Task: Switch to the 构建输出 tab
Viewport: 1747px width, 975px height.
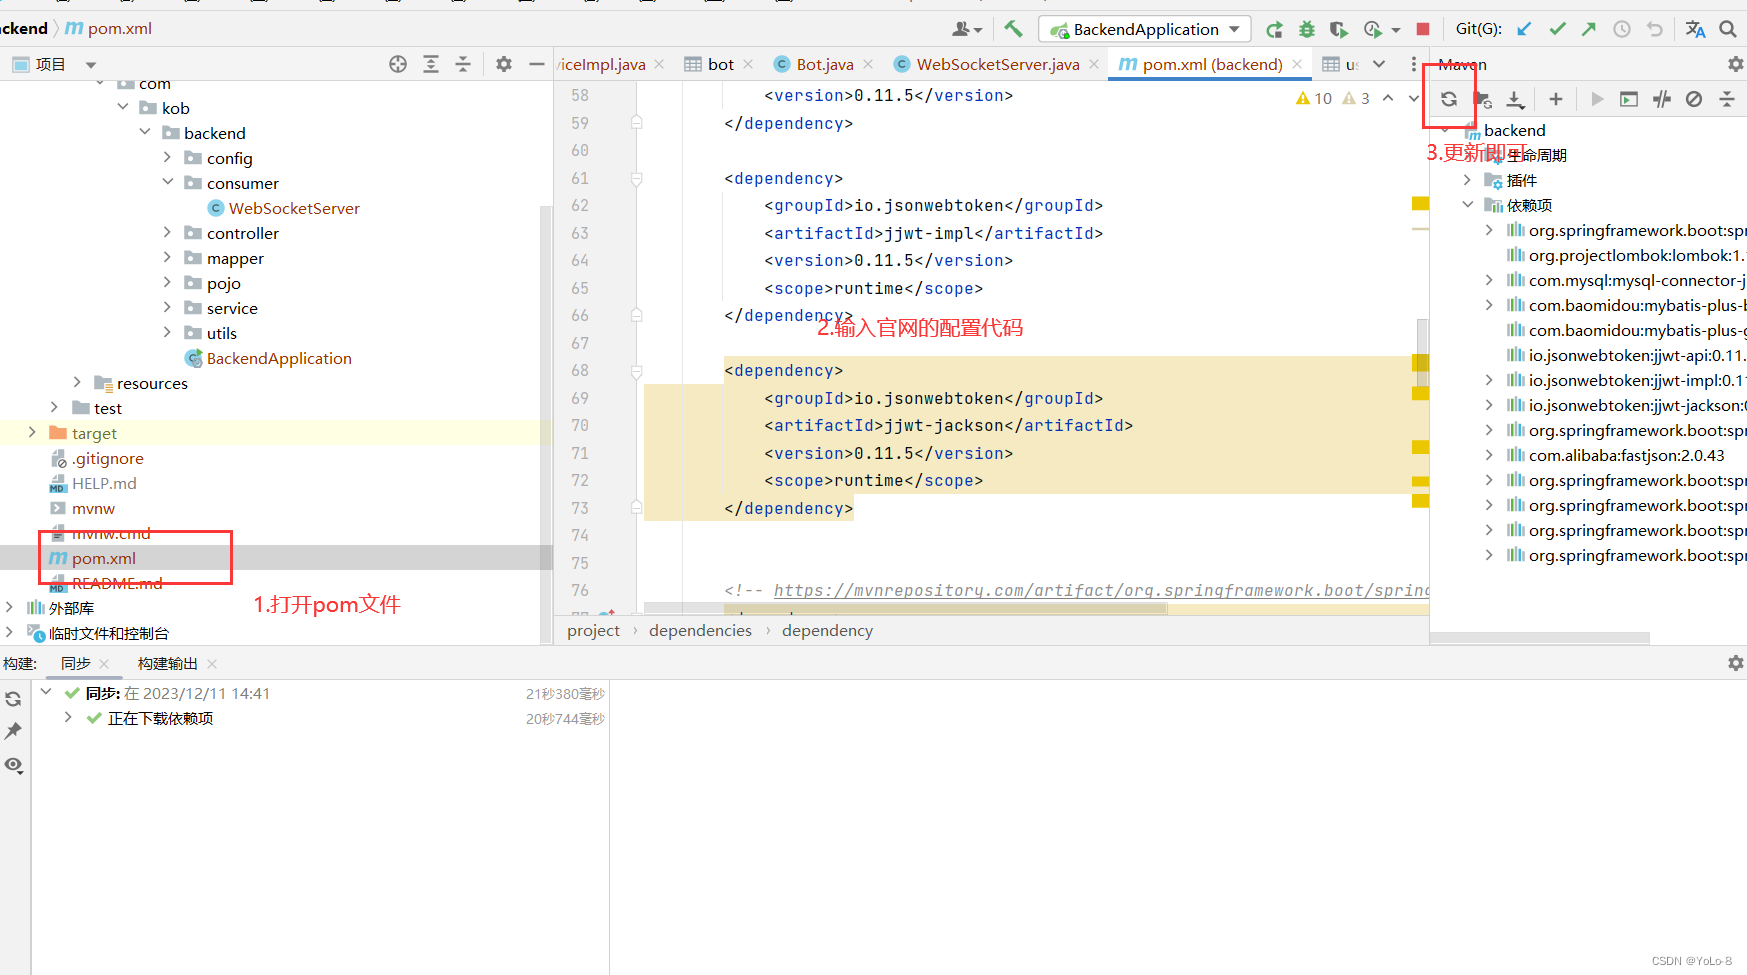Action: (167, 663)
